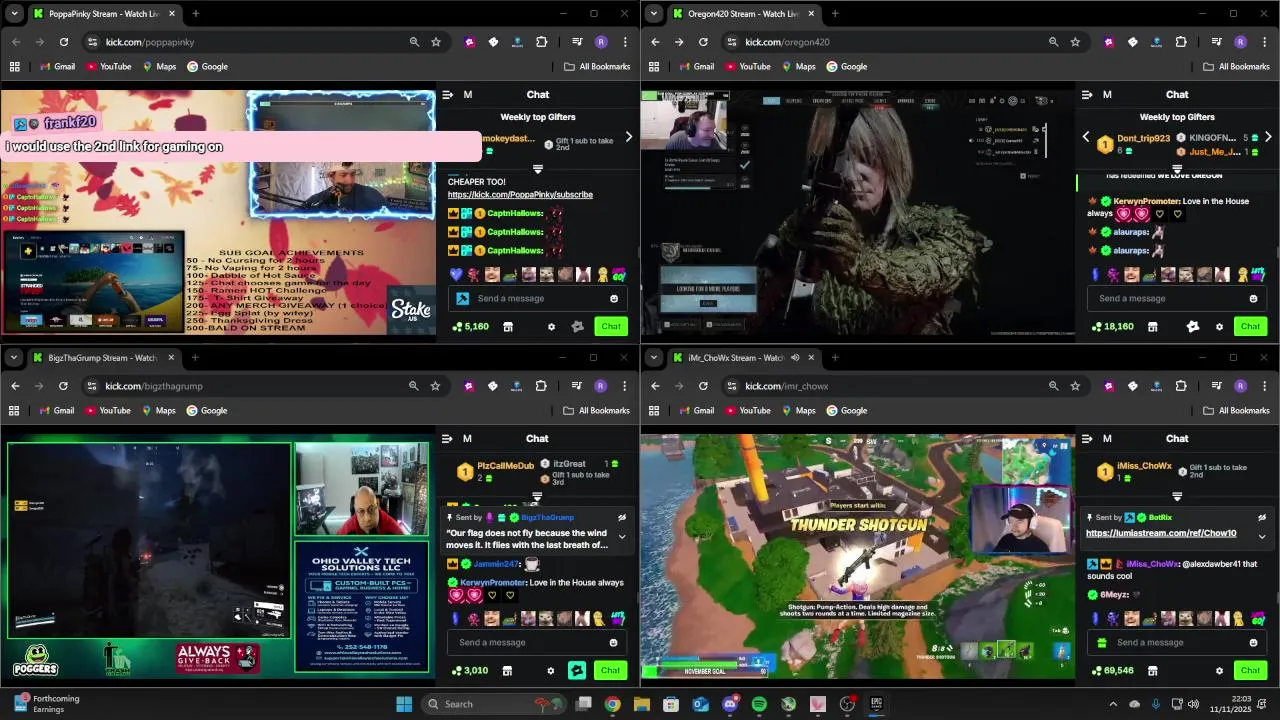The height and width of the screenshot is (720, 1280).
Task: Collapse chat panel arrow in PoppaPinky window
Action: (447, 94)
